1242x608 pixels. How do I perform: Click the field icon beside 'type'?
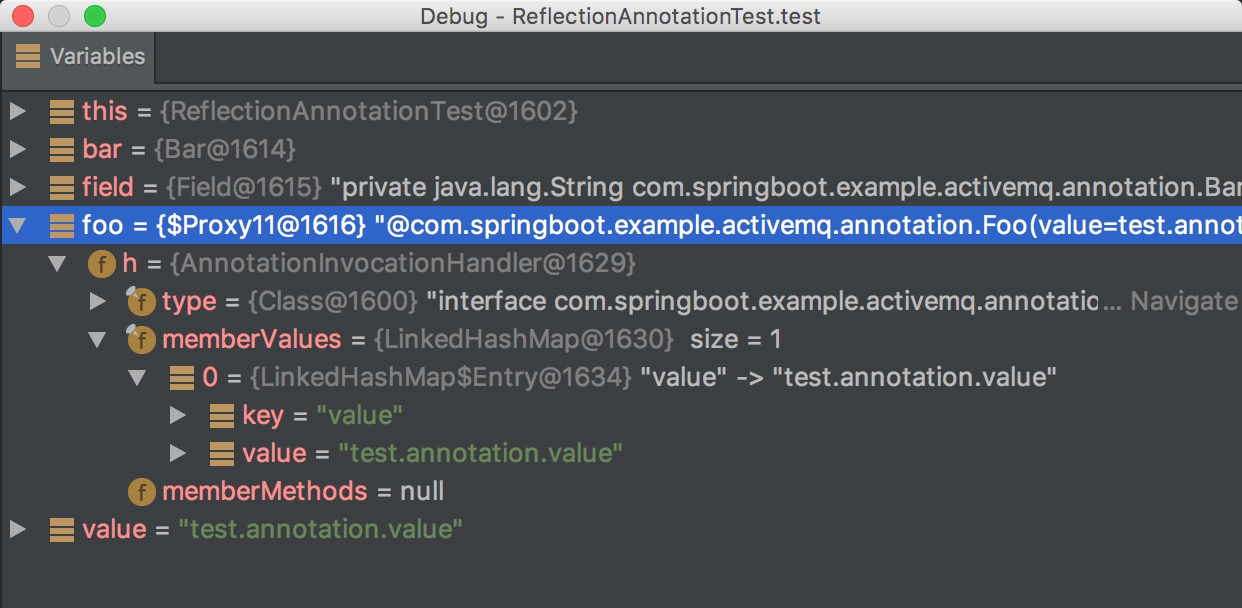click(140, 301)
